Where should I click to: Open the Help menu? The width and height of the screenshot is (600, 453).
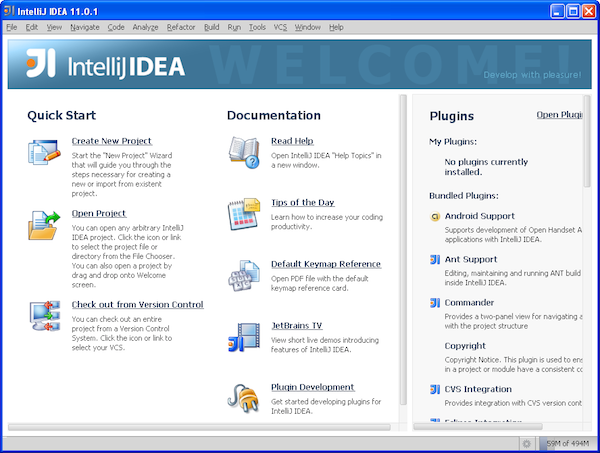[x=336, y=27]
